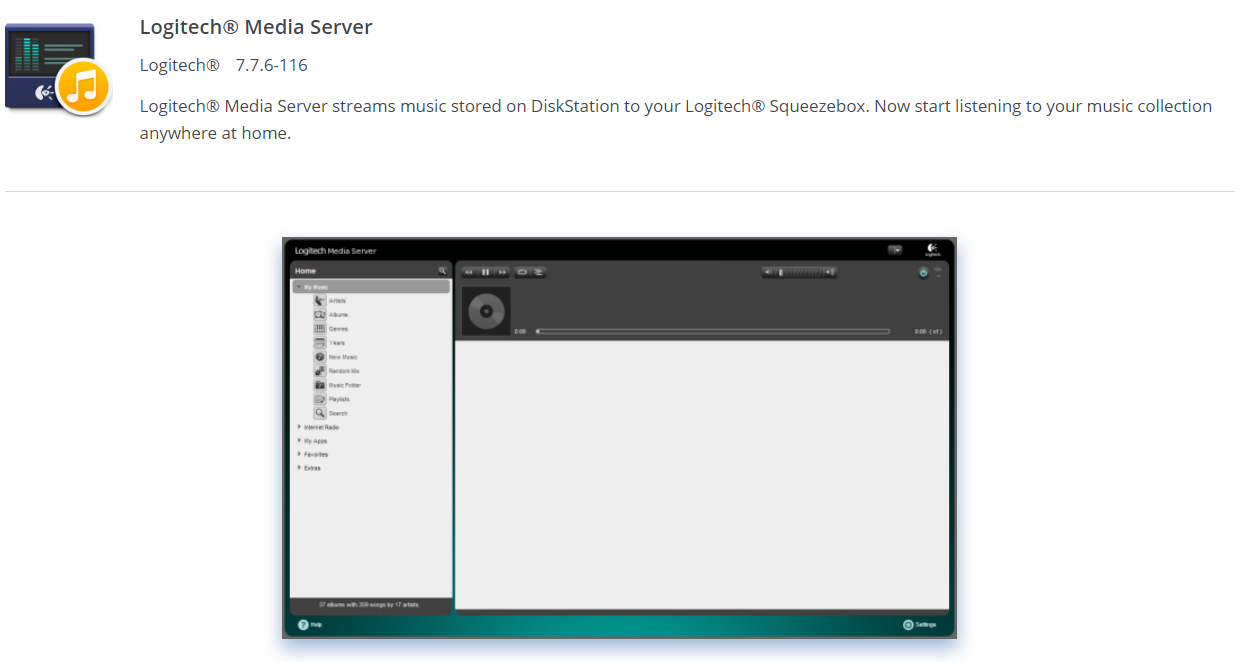Click the album art disc thumbnail
1237x662 pixels.
(x=486, y=311)
